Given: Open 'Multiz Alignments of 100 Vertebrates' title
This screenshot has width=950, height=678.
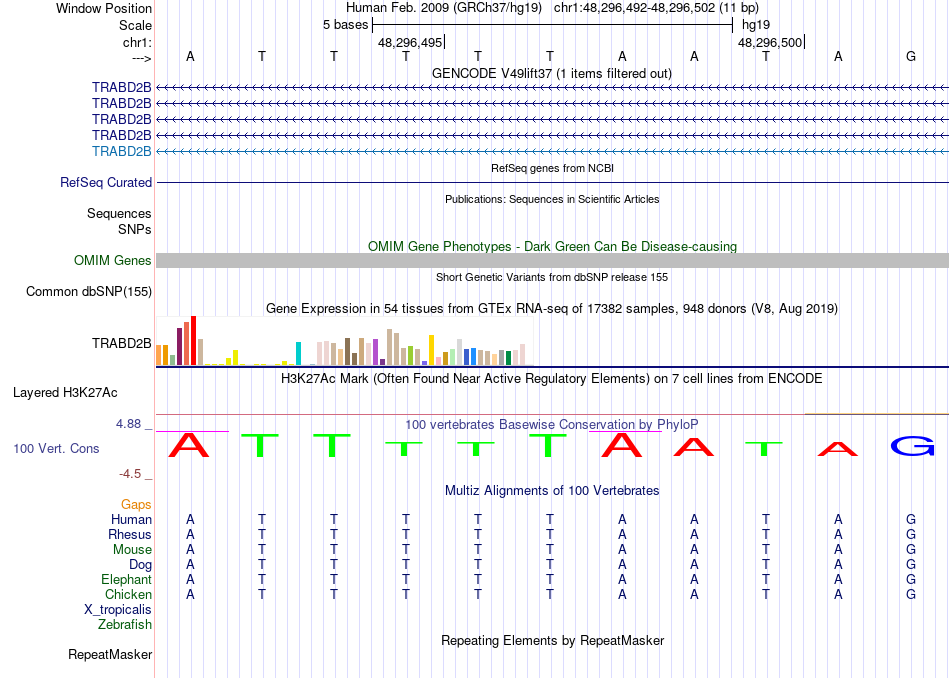Looking at the screenshot, I should click(552, 491).
